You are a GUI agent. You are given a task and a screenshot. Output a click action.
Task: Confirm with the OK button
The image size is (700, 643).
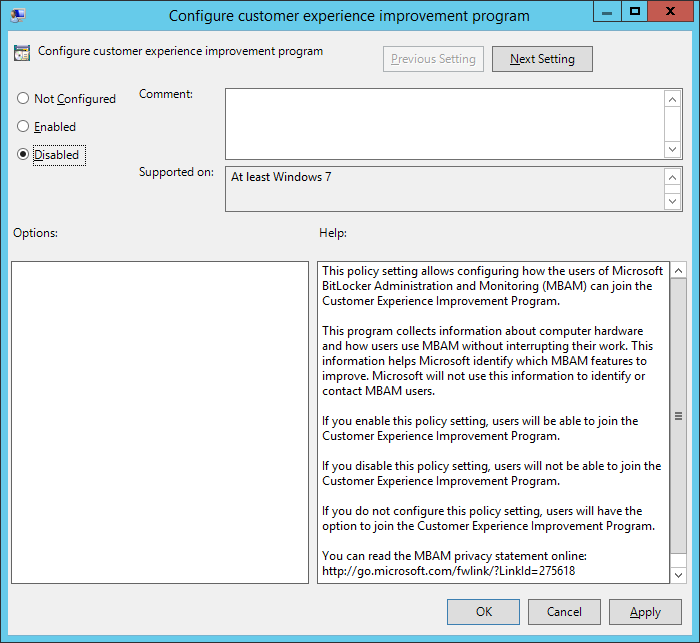click(483, 612)
